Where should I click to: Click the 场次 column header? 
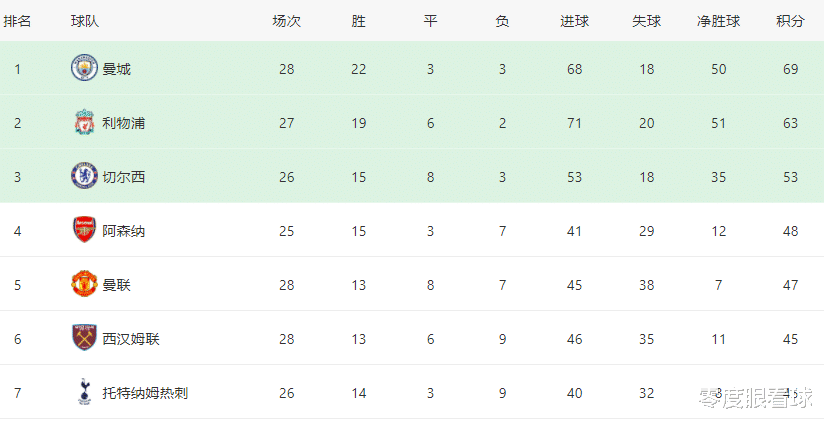tap(286, 21)
